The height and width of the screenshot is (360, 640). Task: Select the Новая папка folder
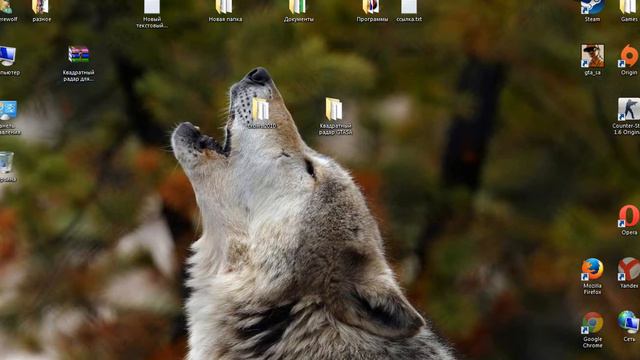[x=225, y=11]
